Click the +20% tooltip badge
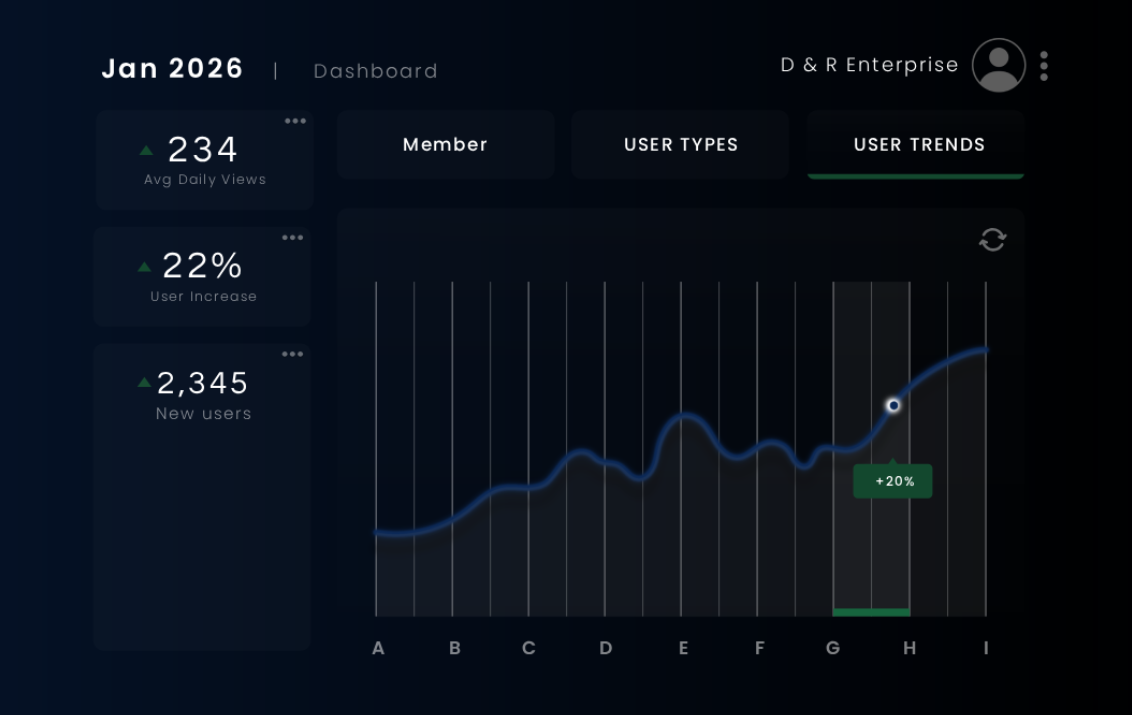The image size is (1132, 715). click(893, 481)
